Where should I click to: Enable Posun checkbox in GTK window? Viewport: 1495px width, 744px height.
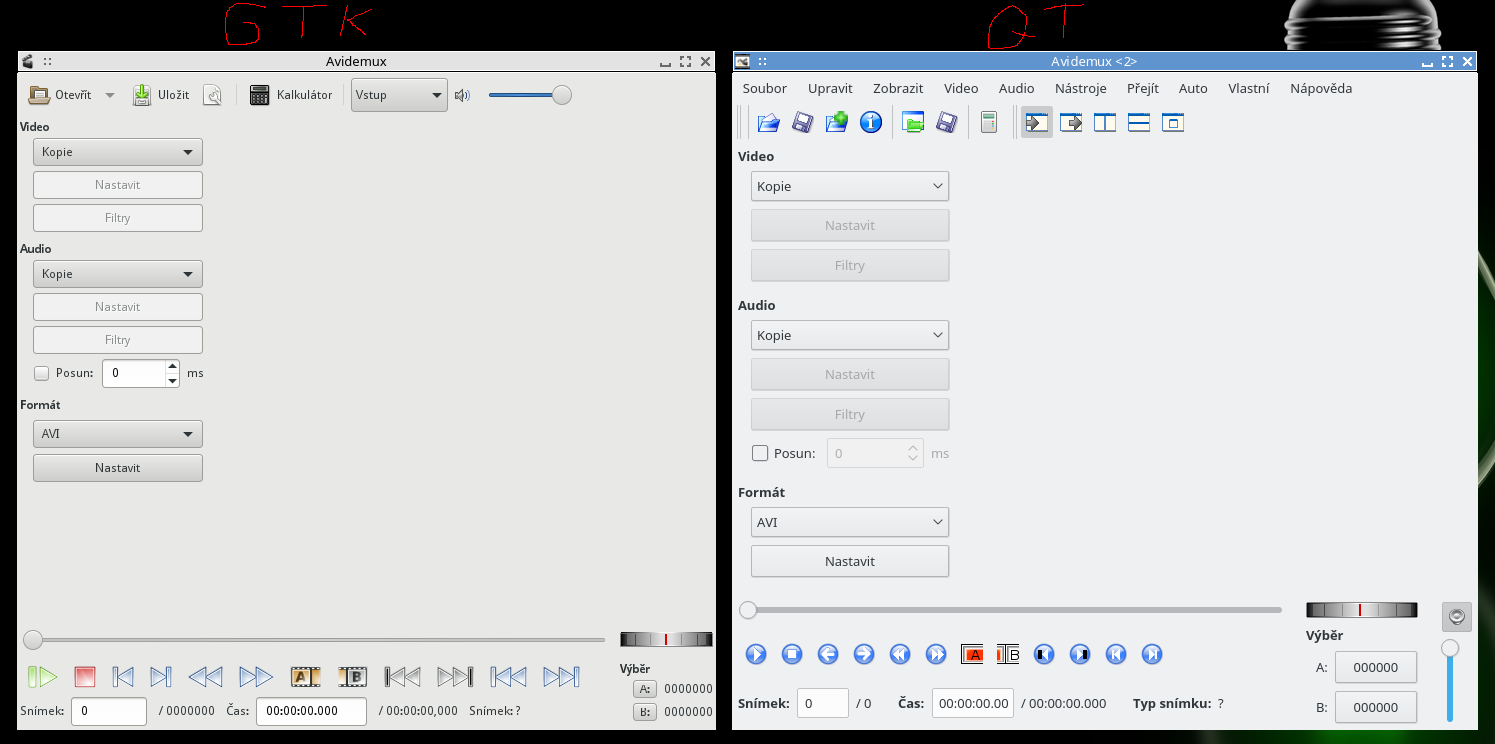pos(42,373)
